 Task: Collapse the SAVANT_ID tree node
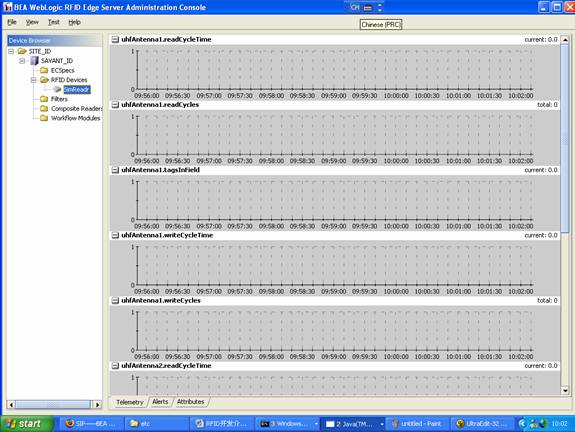click(x=22, y=61)
